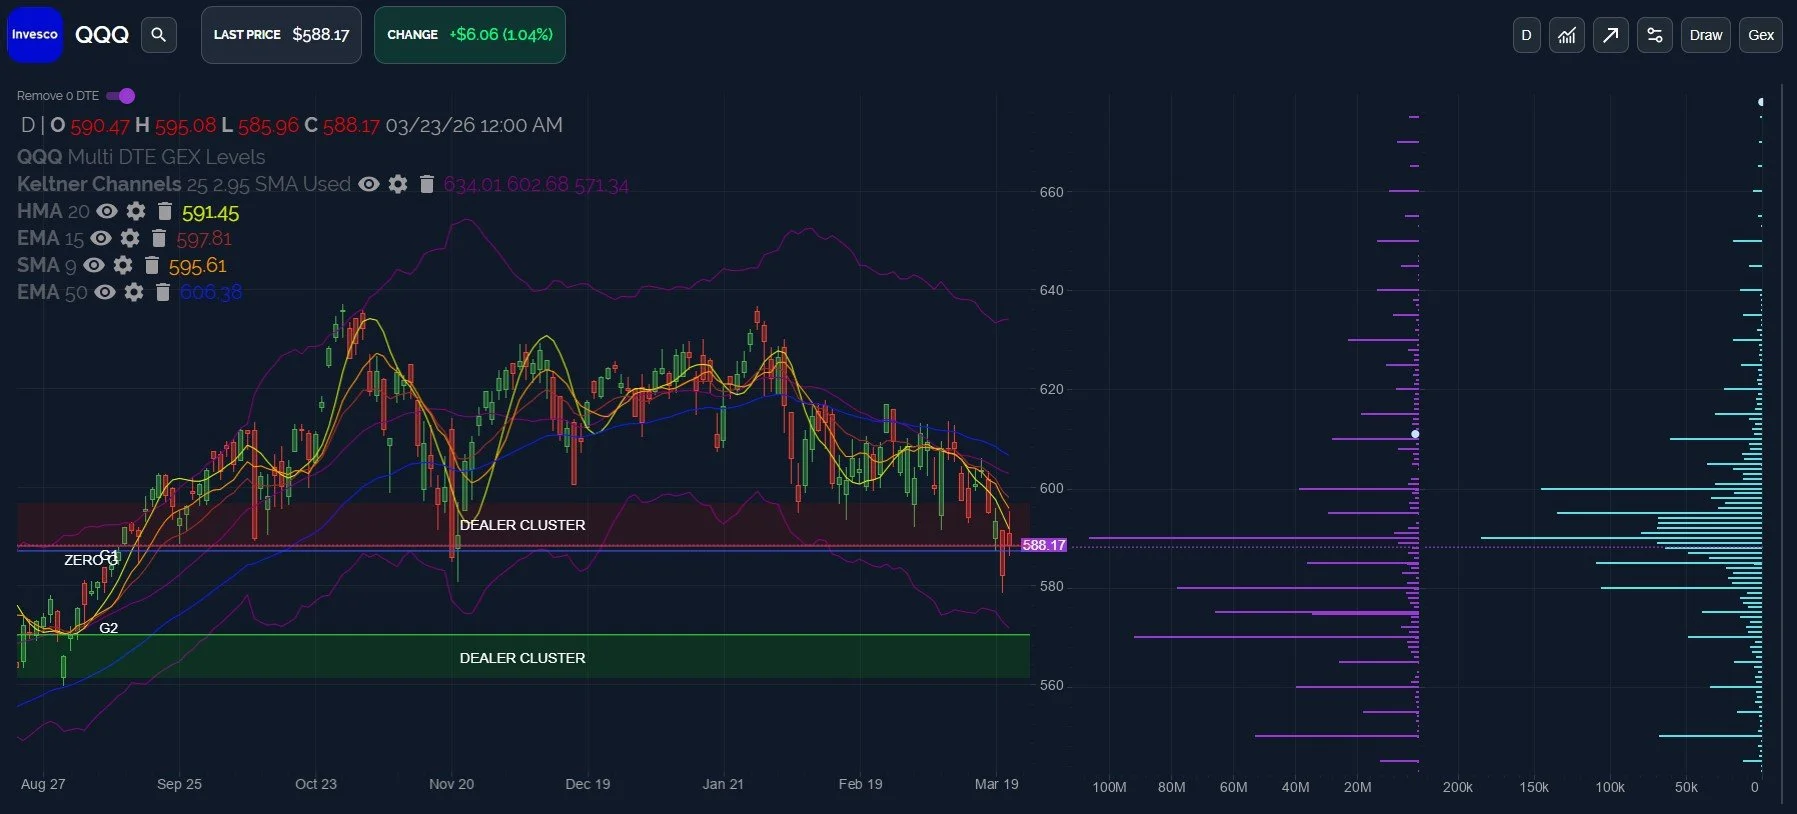This screenshot has width=1797, height=814.
Task: Hide the HMA 20 line
Action: click(x=107, y=211)
